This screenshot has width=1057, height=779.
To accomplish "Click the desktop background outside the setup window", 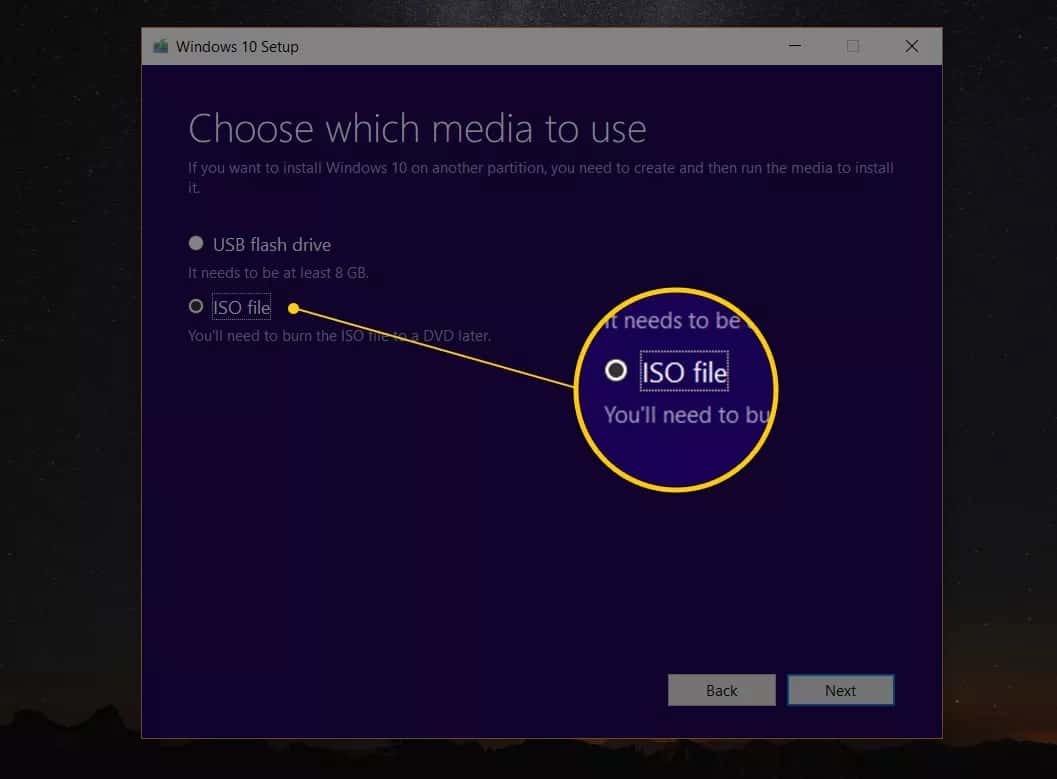I will point(60,400).
